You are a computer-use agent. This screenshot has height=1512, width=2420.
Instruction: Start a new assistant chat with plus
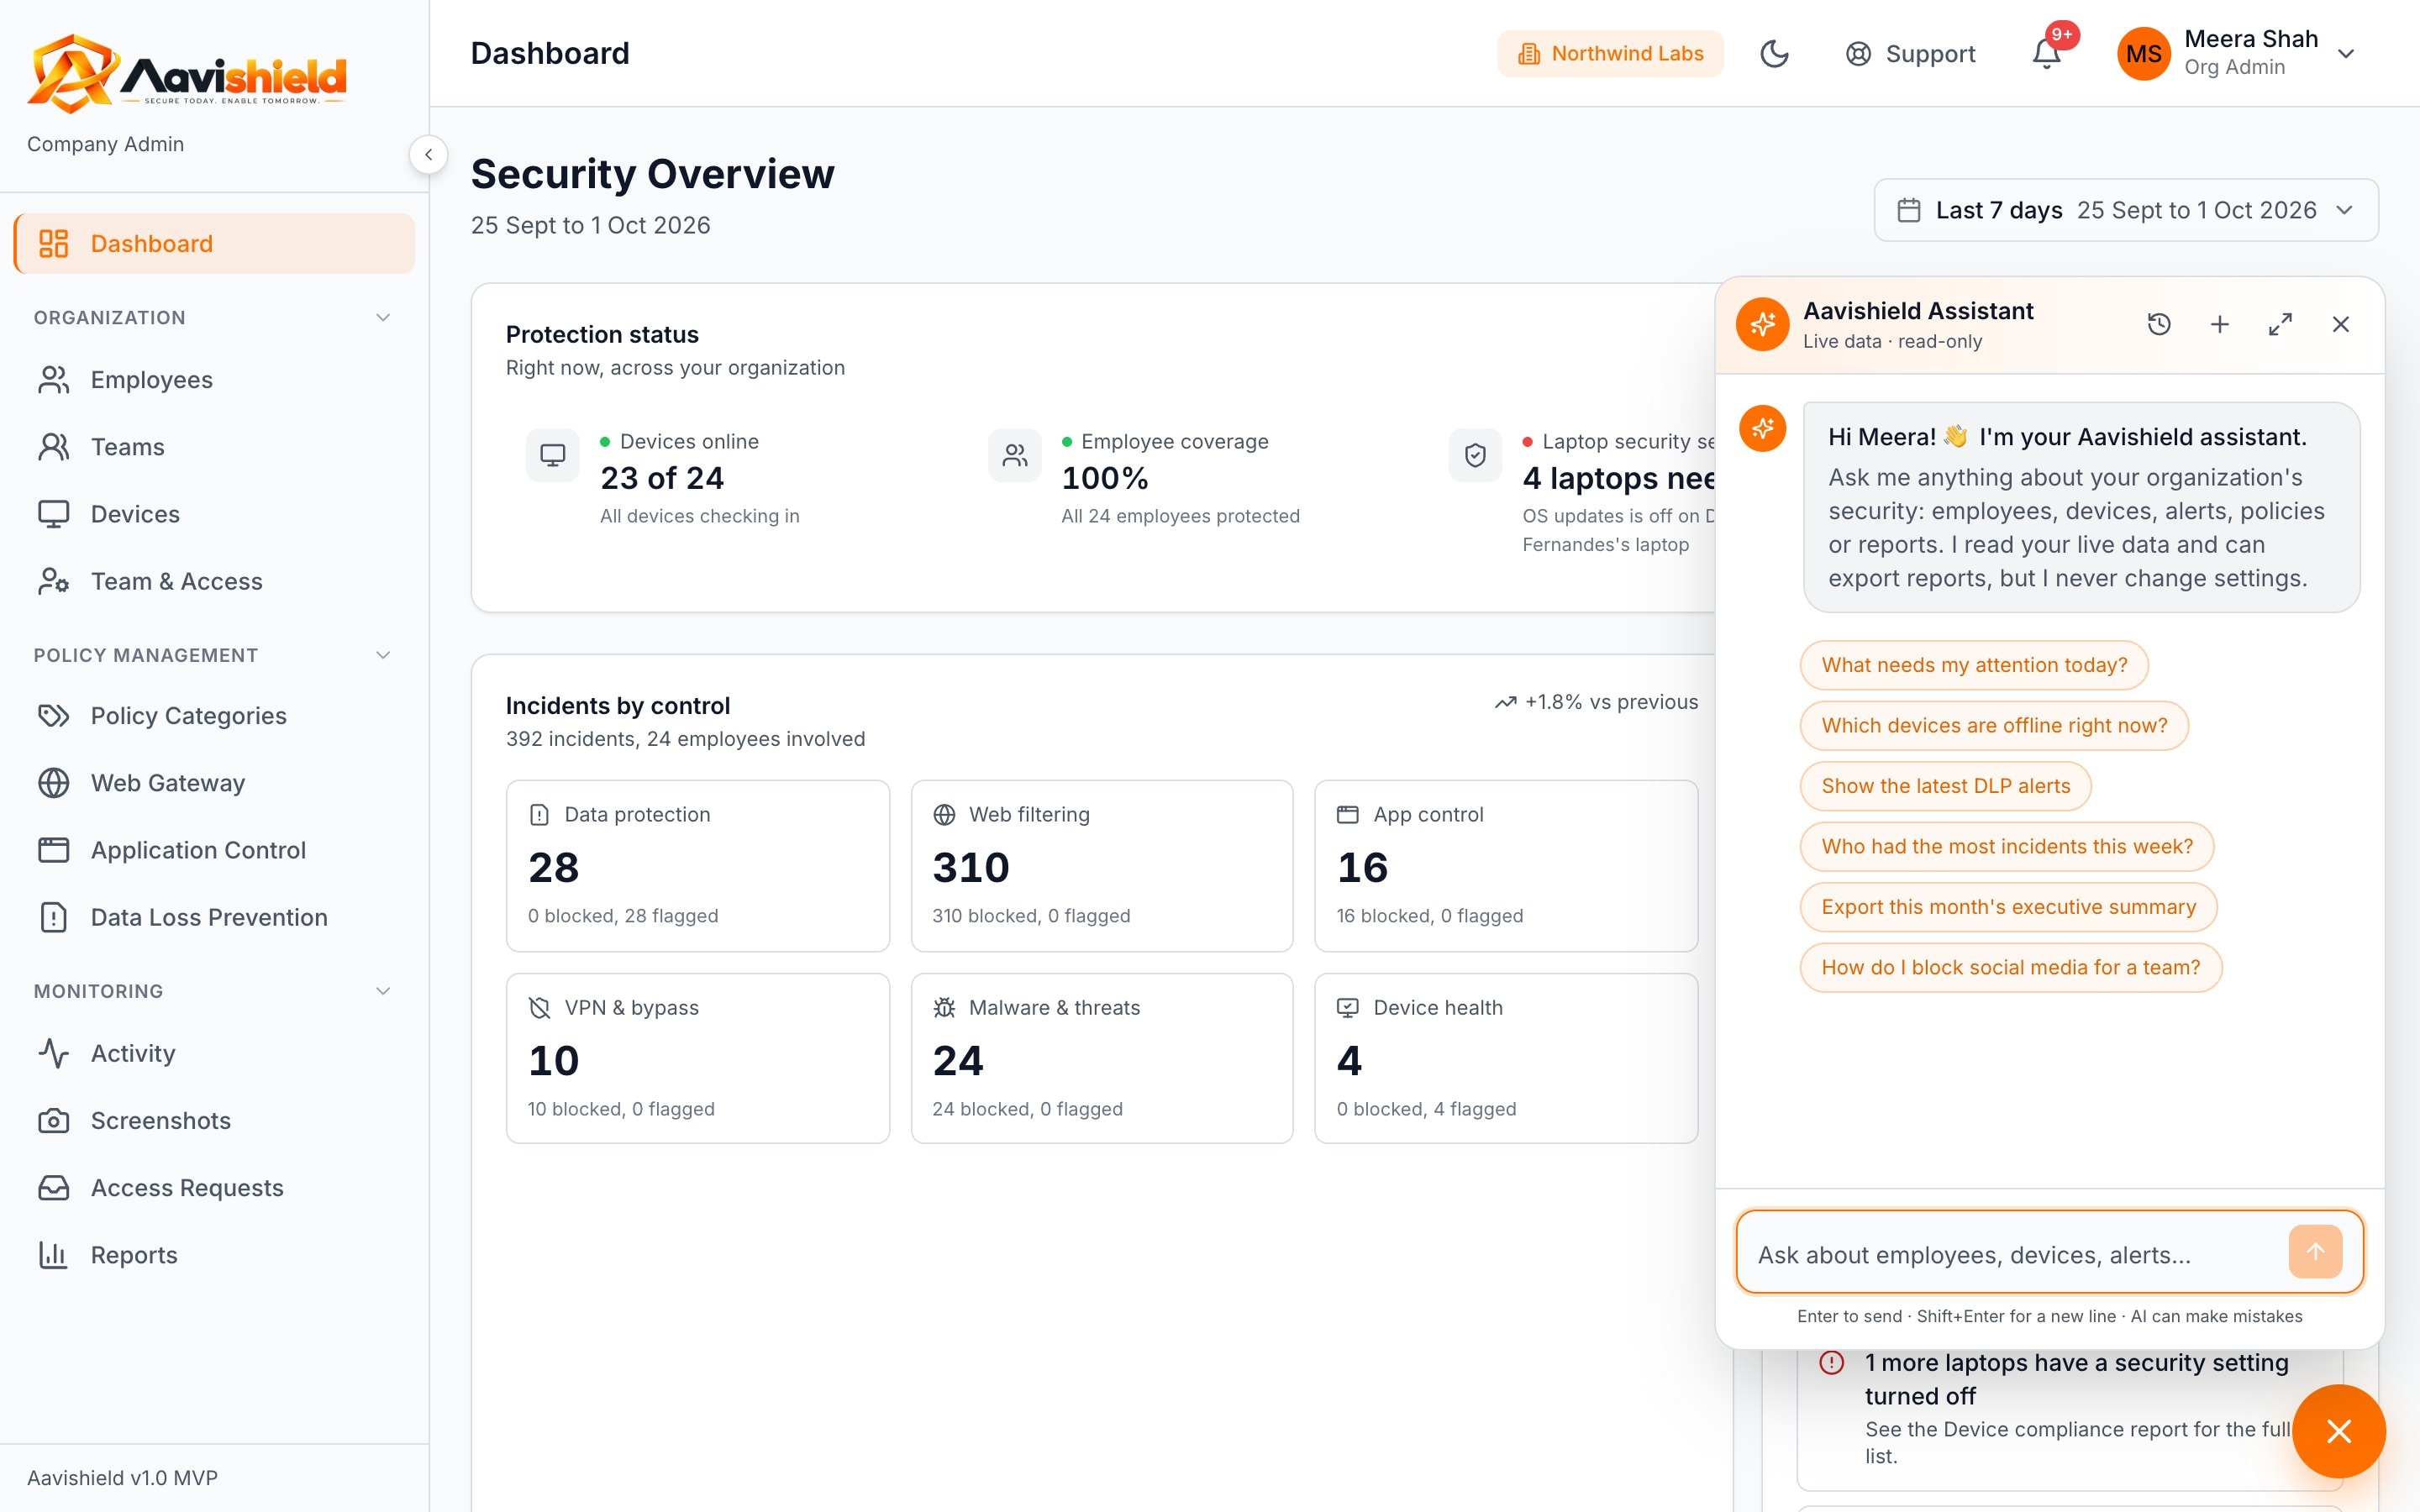click(2219, 324)
